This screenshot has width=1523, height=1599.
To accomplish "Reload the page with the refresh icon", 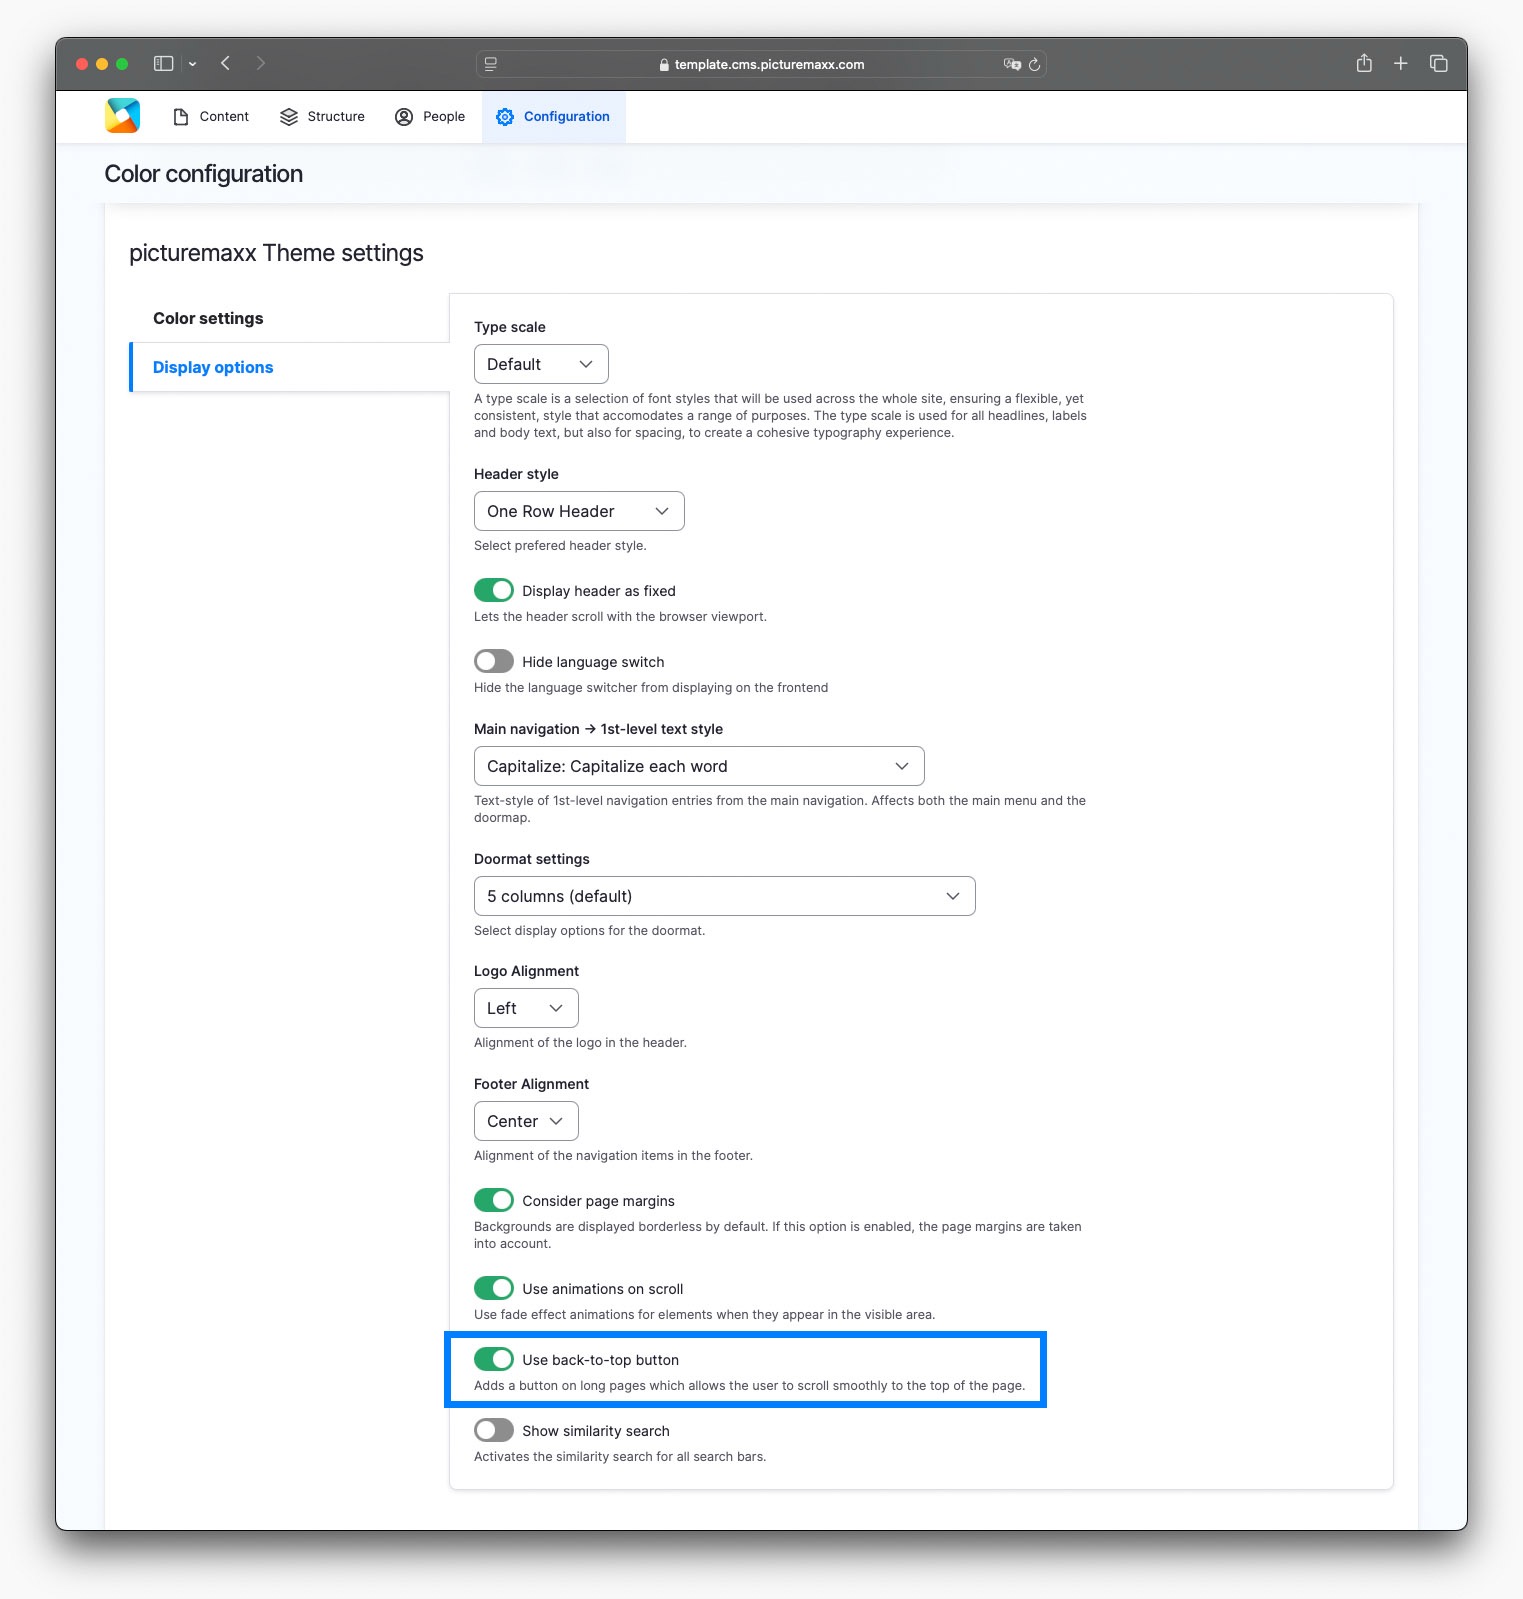I will click(x=1035, y=64).
